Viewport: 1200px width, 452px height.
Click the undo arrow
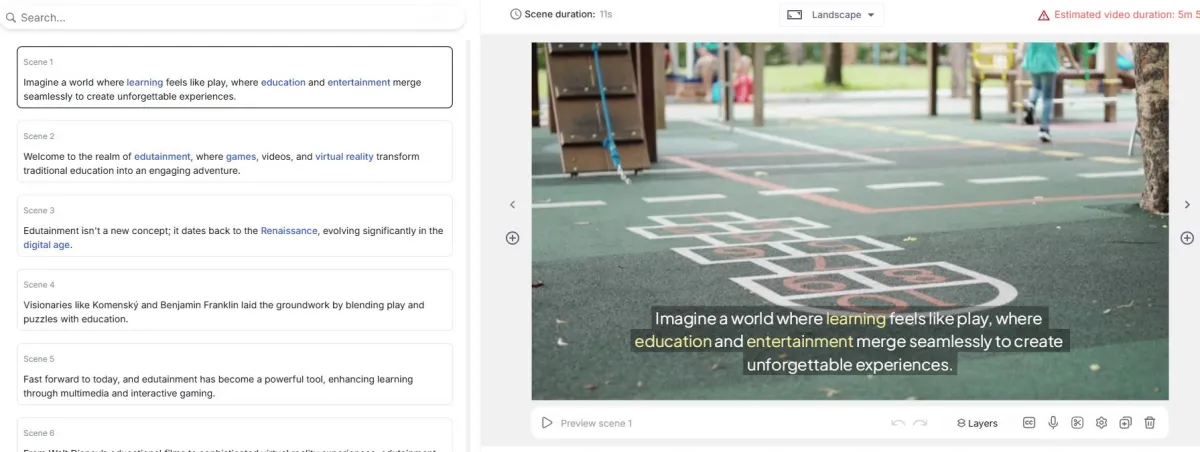click(x=898, y=423)
